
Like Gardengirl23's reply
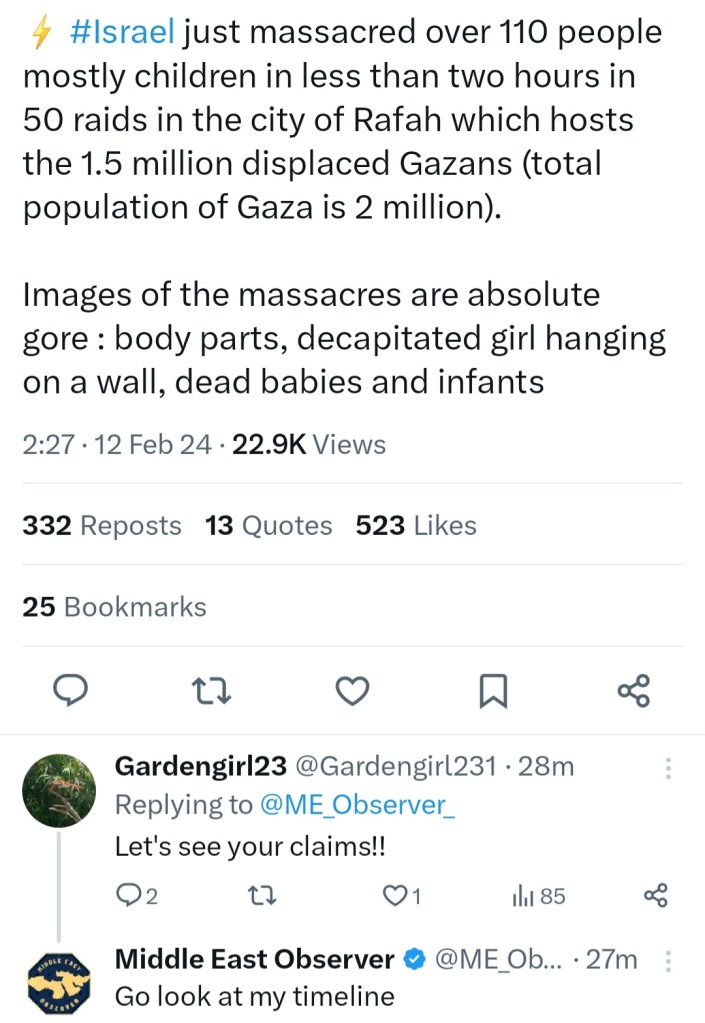click(398, 896)
